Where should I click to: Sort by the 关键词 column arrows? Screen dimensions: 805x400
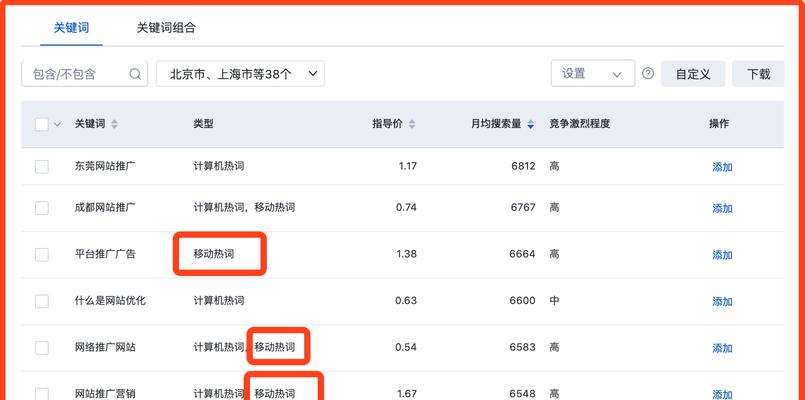point(114,124)
